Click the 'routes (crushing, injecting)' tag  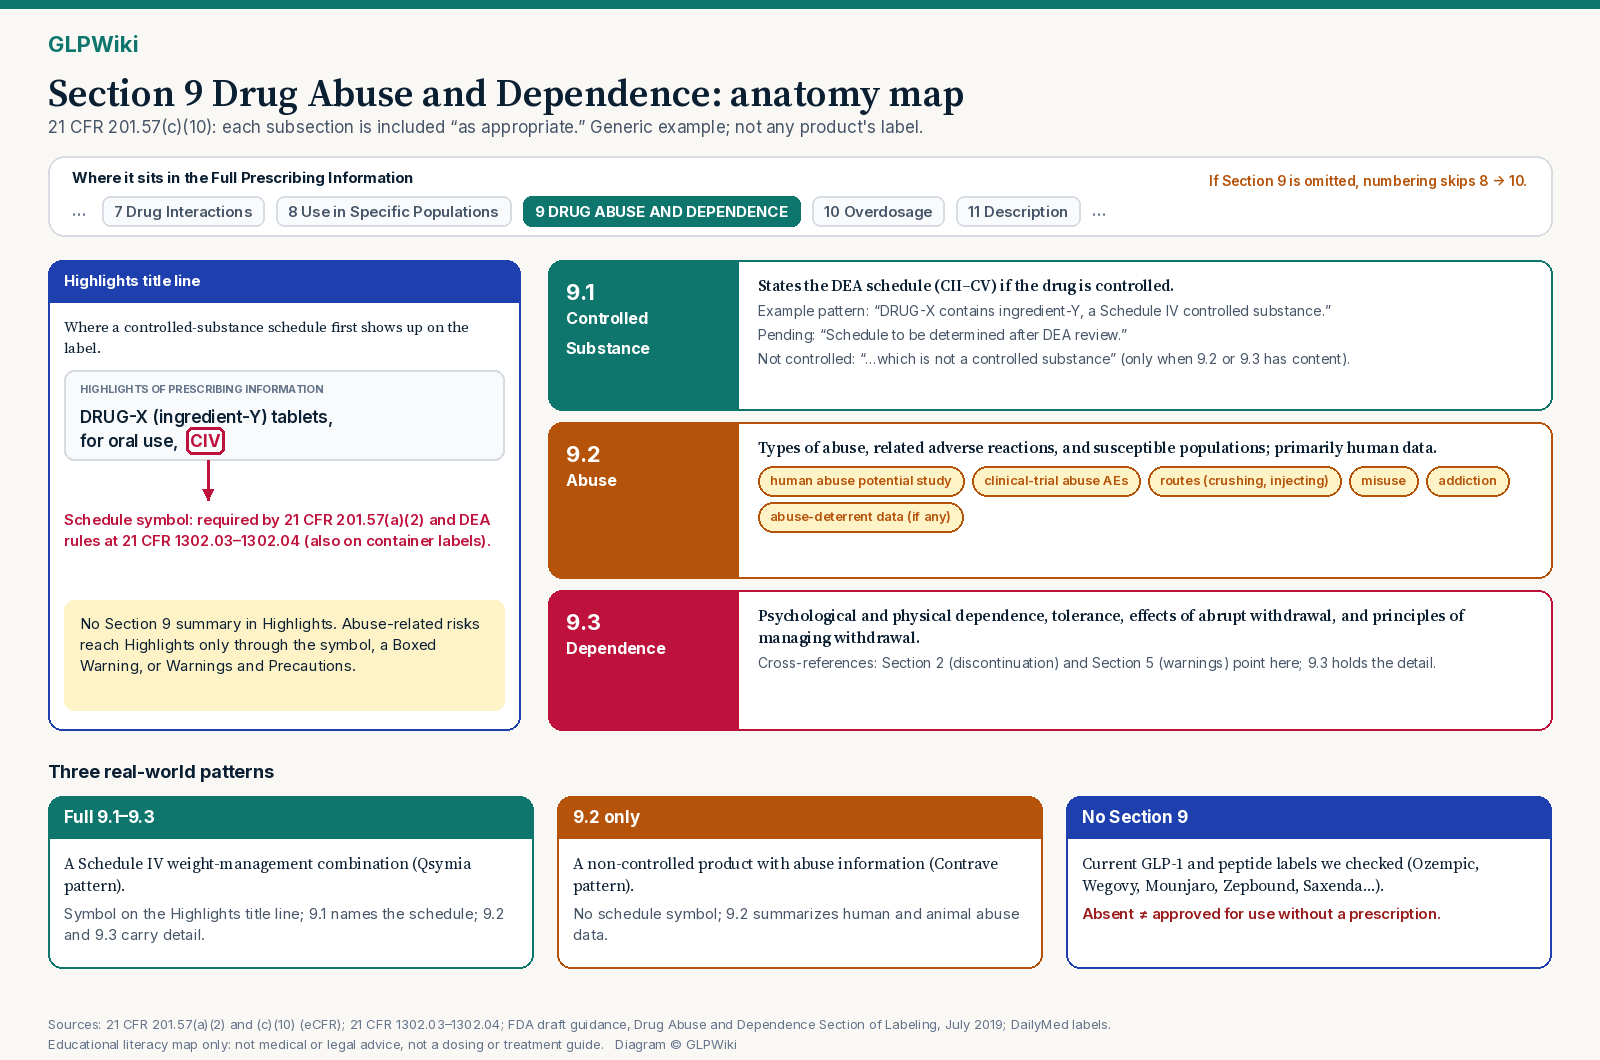coord(1244,481)
